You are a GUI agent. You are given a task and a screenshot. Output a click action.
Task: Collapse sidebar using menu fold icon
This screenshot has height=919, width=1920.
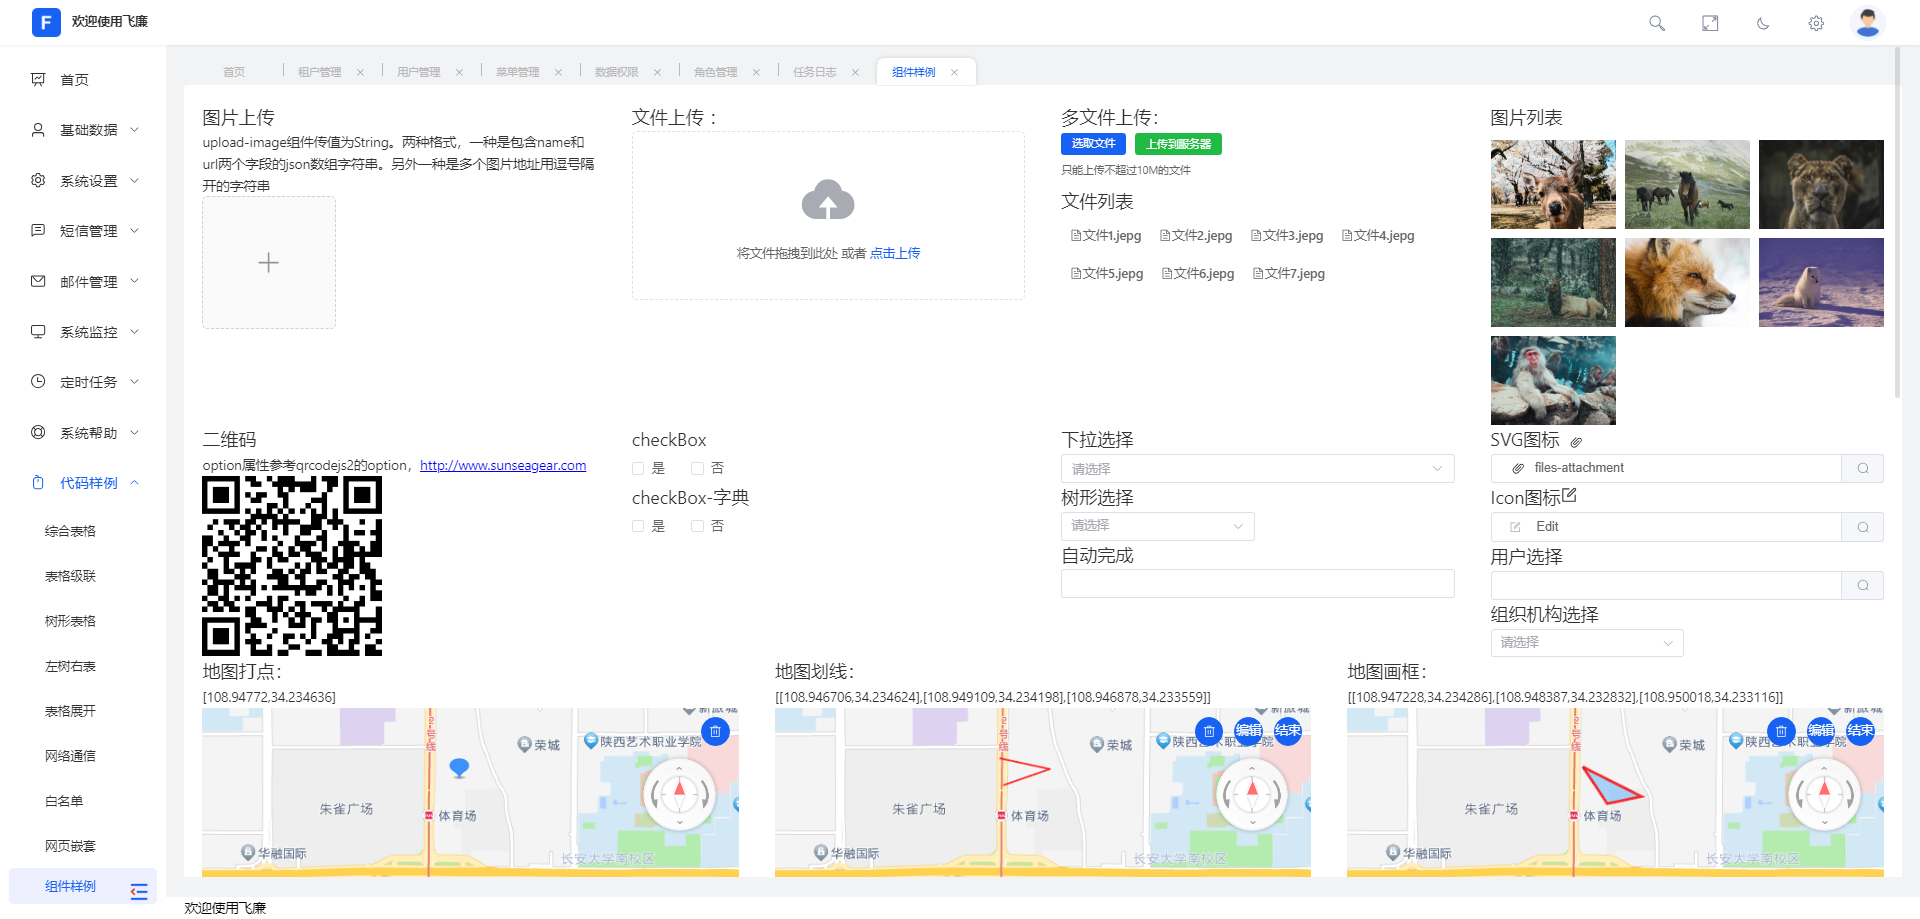pyautogui.click(x=139, y=890)
